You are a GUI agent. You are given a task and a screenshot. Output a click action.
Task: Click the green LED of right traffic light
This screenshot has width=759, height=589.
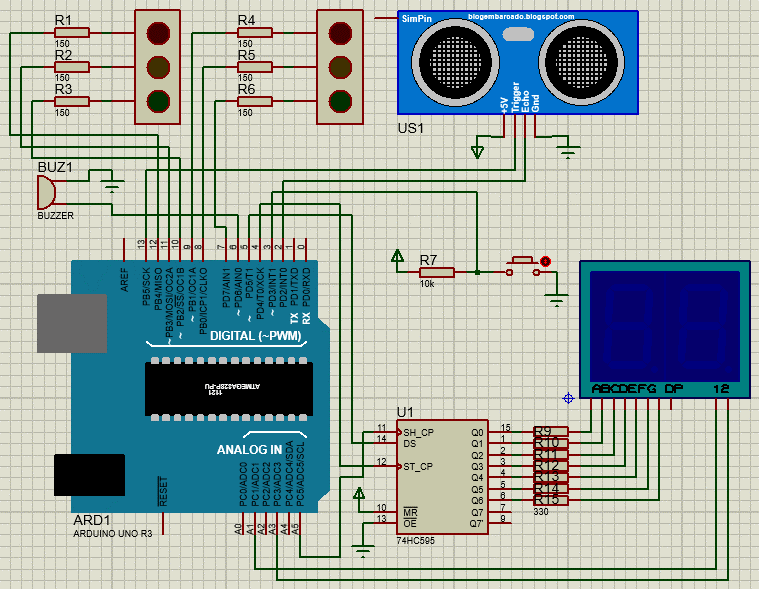(x=340, y=102)
